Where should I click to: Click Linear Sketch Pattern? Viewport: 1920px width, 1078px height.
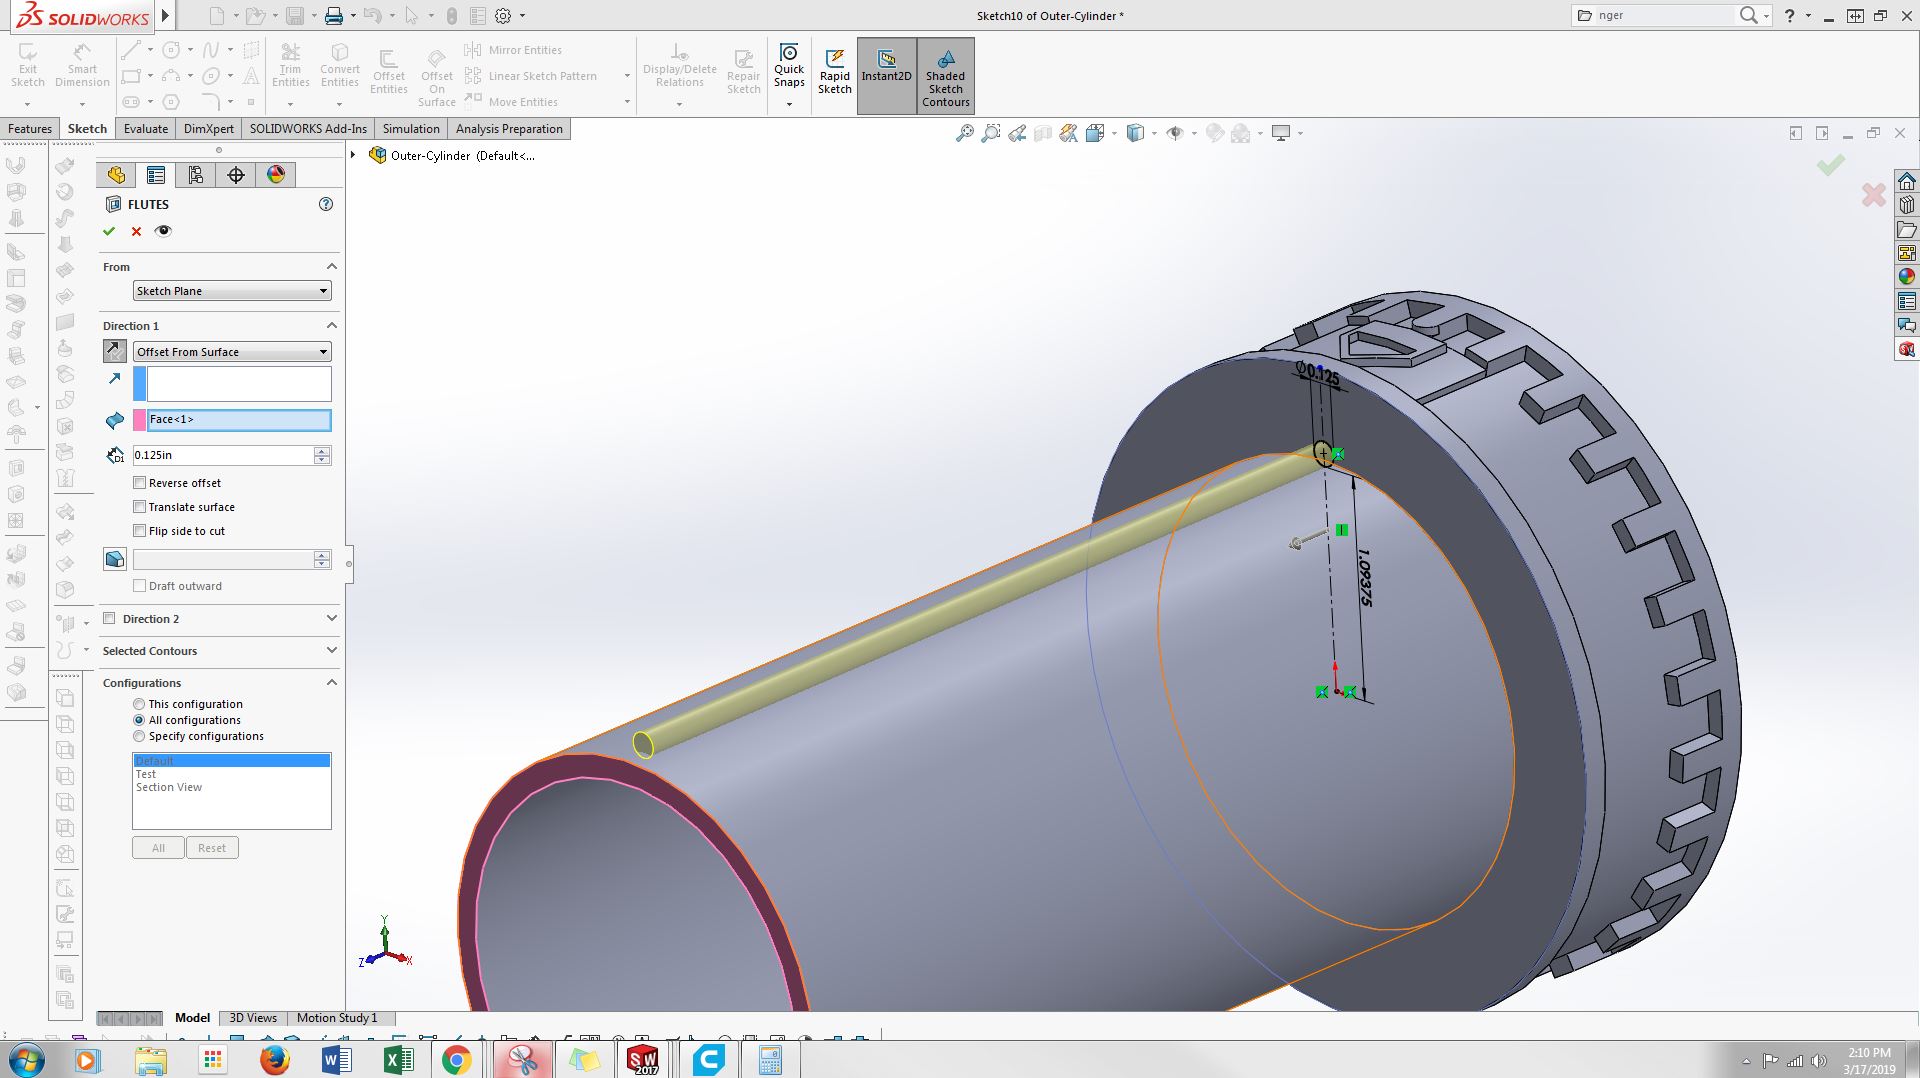(531, 76)
